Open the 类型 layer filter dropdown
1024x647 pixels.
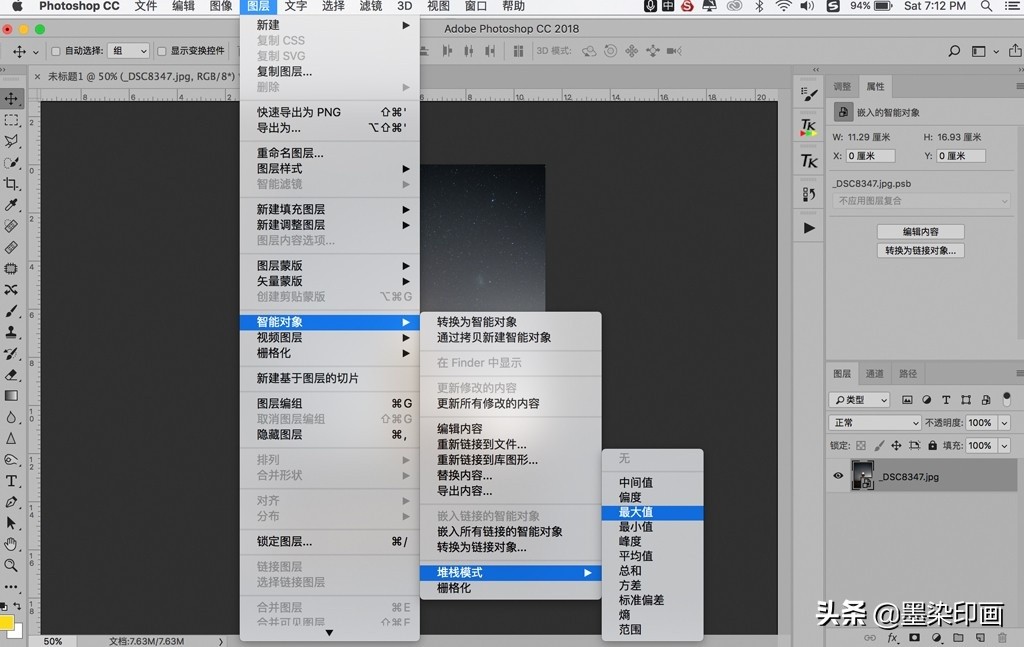(x=860, y=400)
